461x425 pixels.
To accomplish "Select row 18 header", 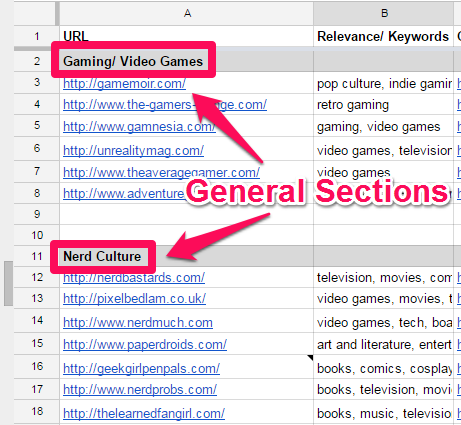I will click(37, 411).
